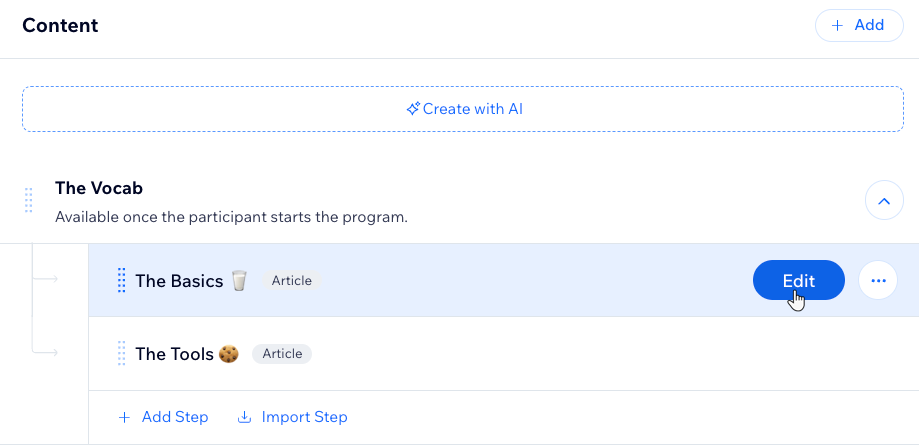Viewport: 919px width, 445px height.
Task: Select the drag handle of The Basics step
Action: [121, 280]
